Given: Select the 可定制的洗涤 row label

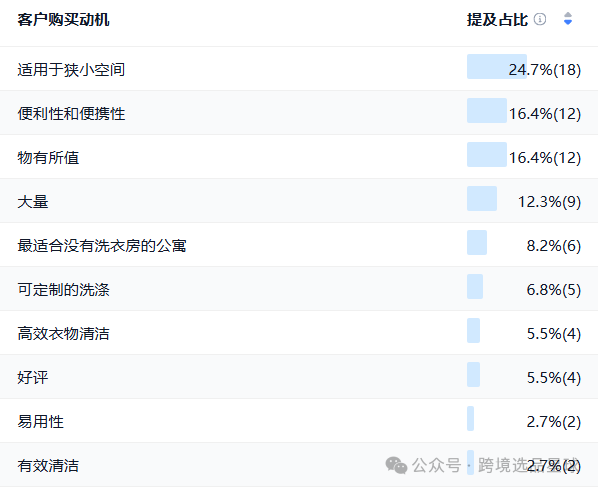Looking at the screenshot, I should [63, 290].
